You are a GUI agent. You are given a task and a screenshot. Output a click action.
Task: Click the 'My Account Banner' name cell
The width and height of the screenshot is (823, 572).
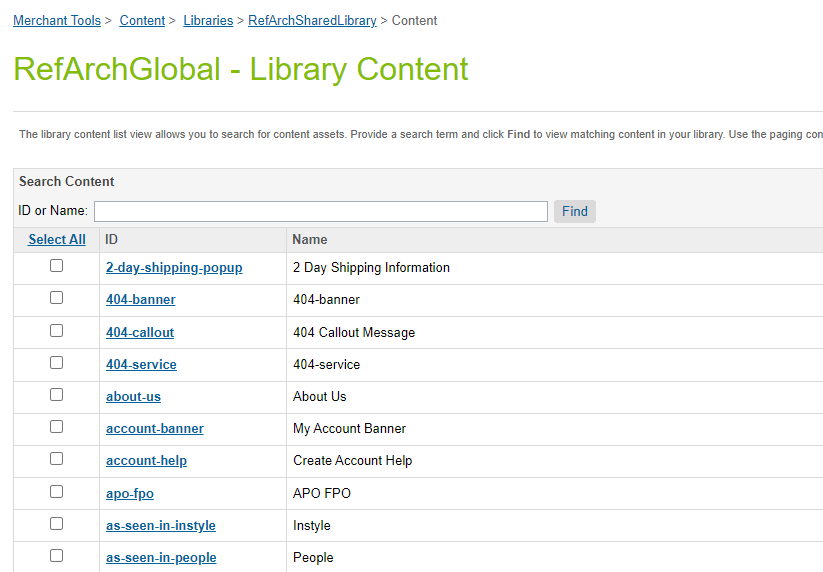click(349, 429)
